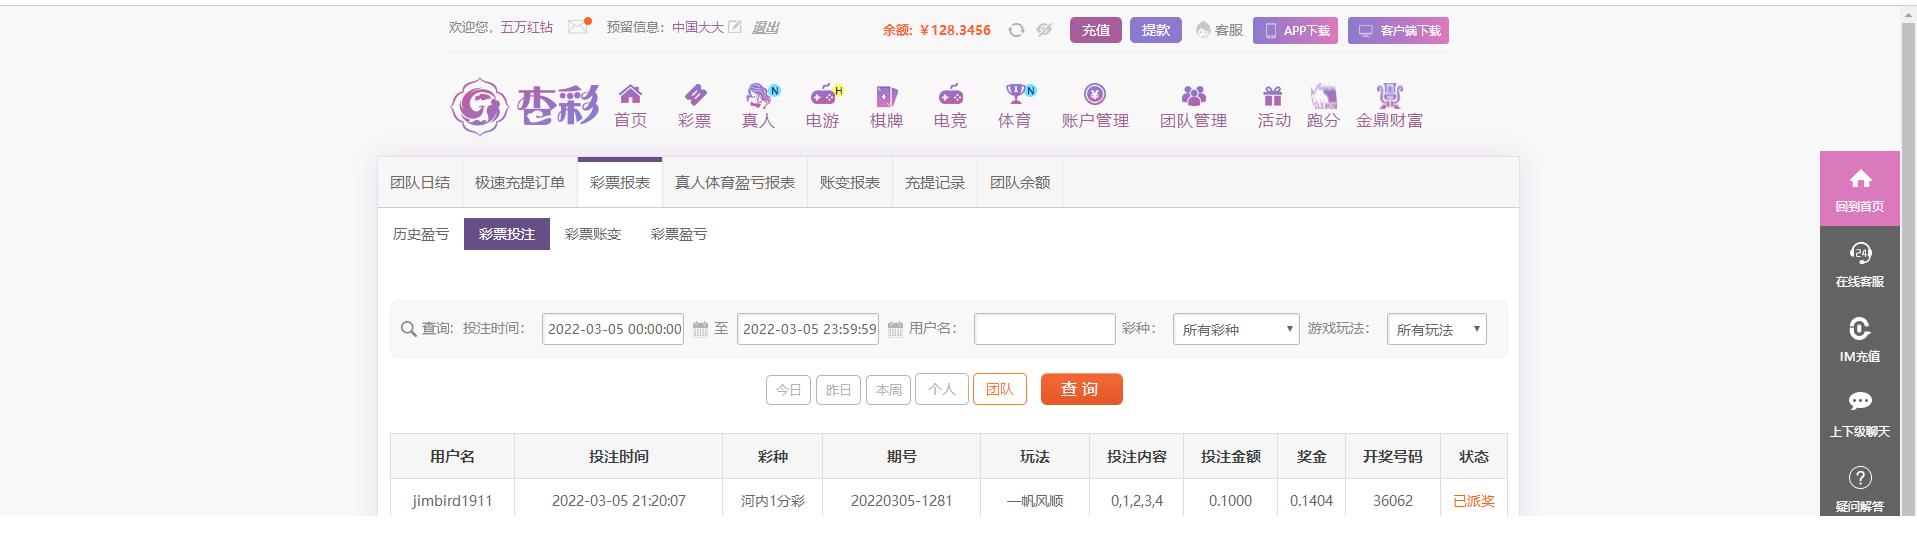Expand the 所有彩种 dropdown
1917x548 pixels.
point(1236,329)
